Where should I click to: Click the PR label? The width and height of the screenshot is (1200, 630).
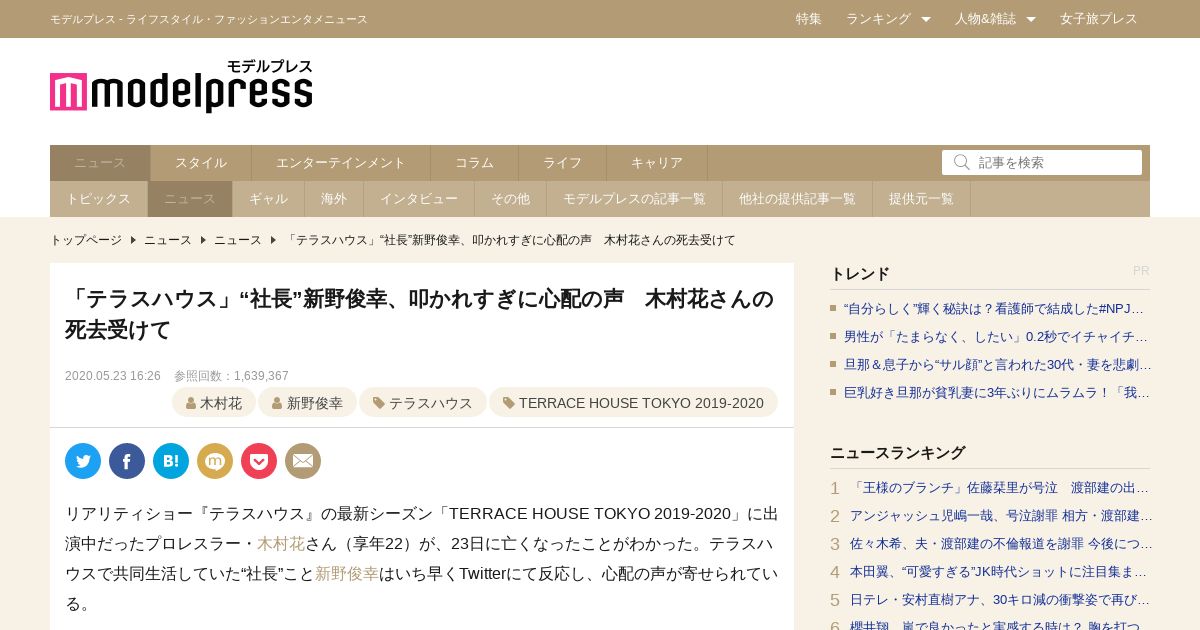[1141, 271]
